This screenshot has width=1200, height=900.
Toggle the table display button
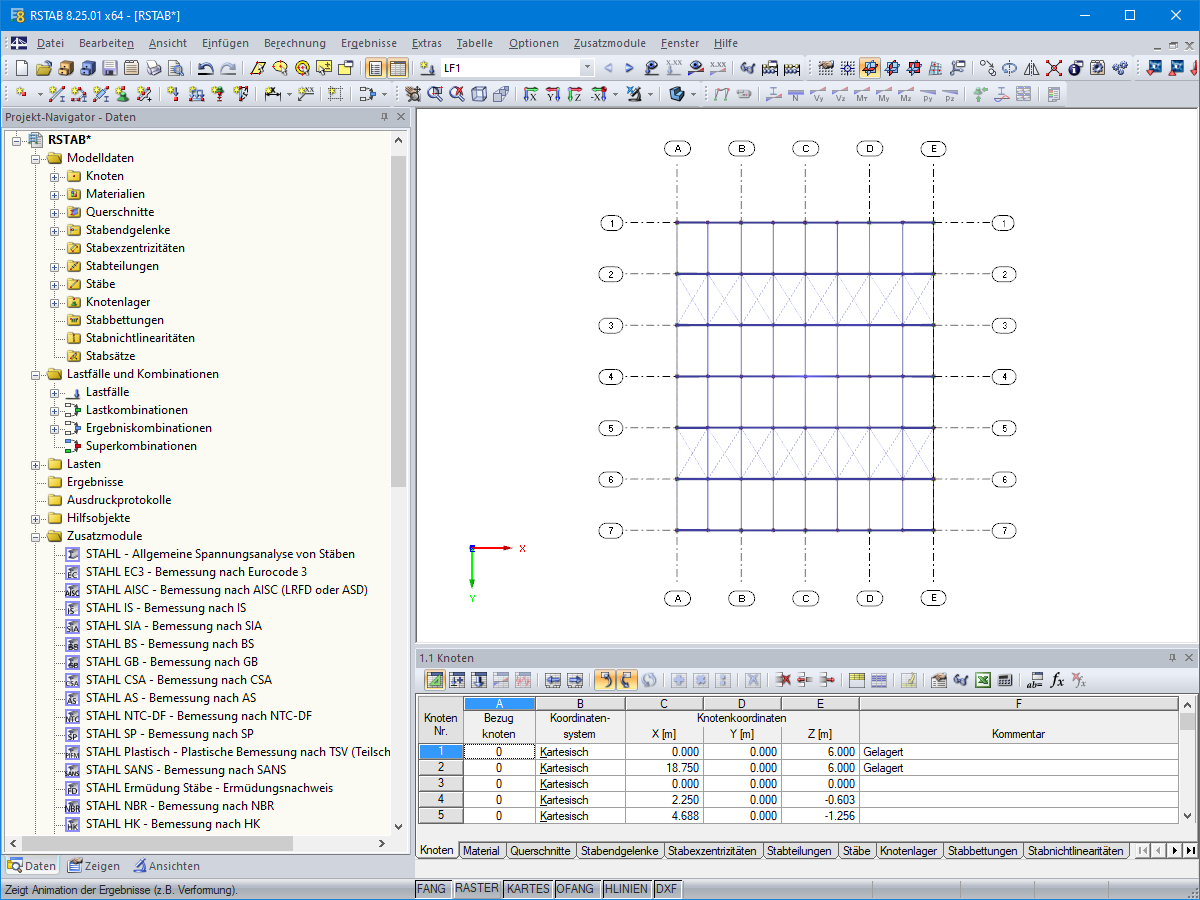point(398,68)
